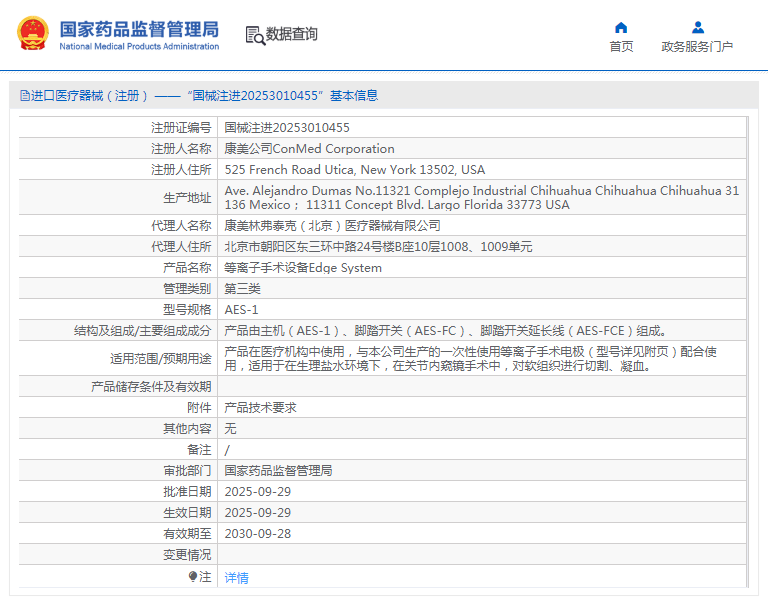Viewport: 768px width, 607px height.
Task: Click the 产品技术要求 attachment cell
Action: click(260, 408)
